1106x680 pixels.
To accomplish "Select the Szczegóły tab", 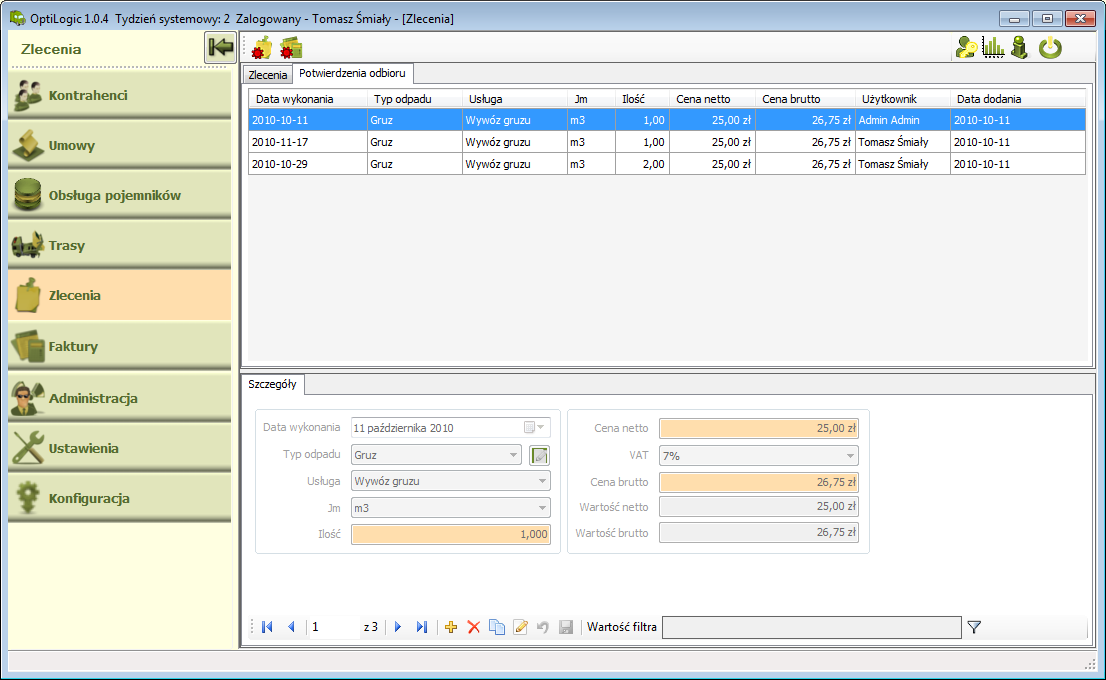I will click(272, 384).
